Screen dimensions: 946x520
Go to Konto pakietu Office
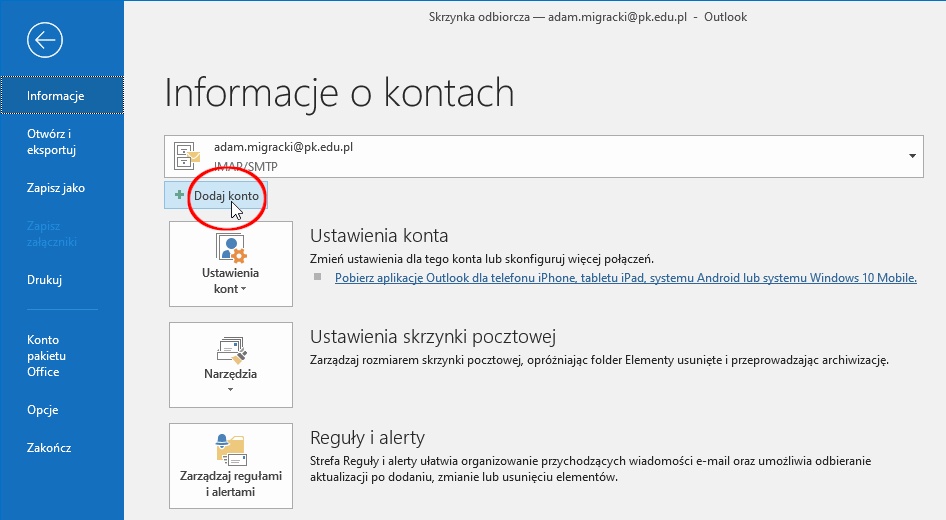[x=45, y=356]
